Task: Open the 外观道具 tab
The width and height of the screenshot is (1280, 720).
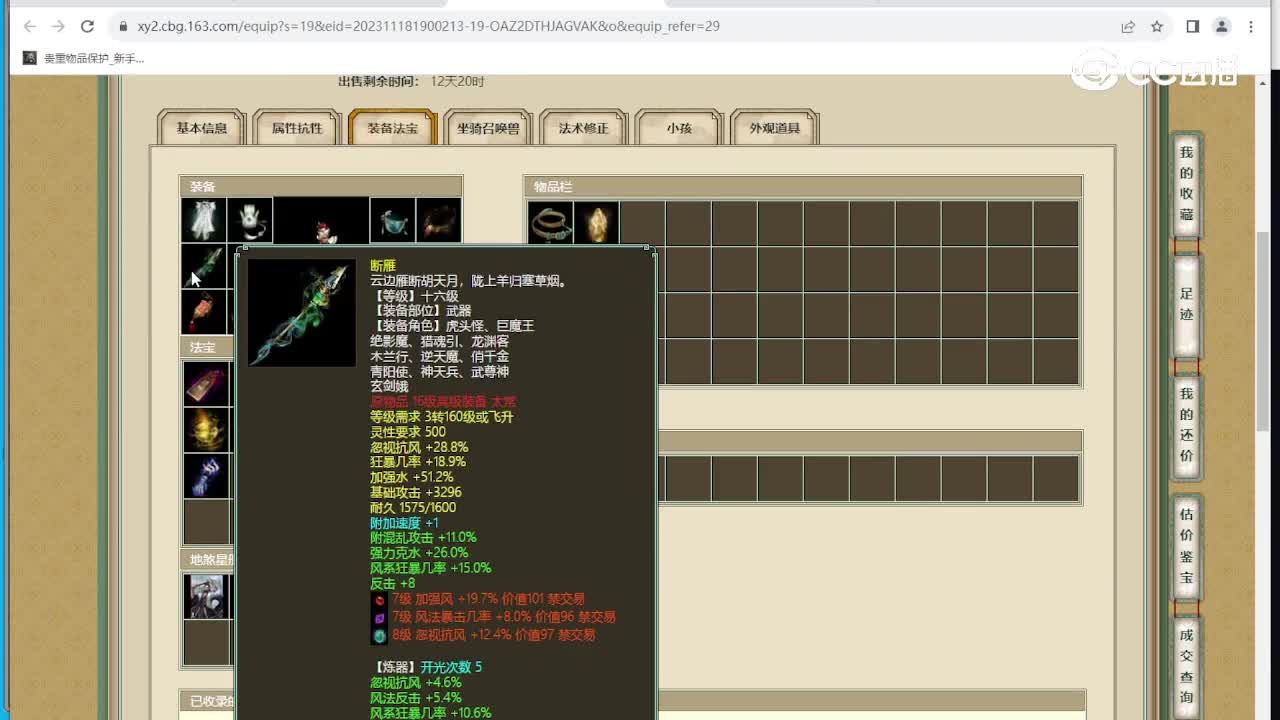Action: [775, 128]
